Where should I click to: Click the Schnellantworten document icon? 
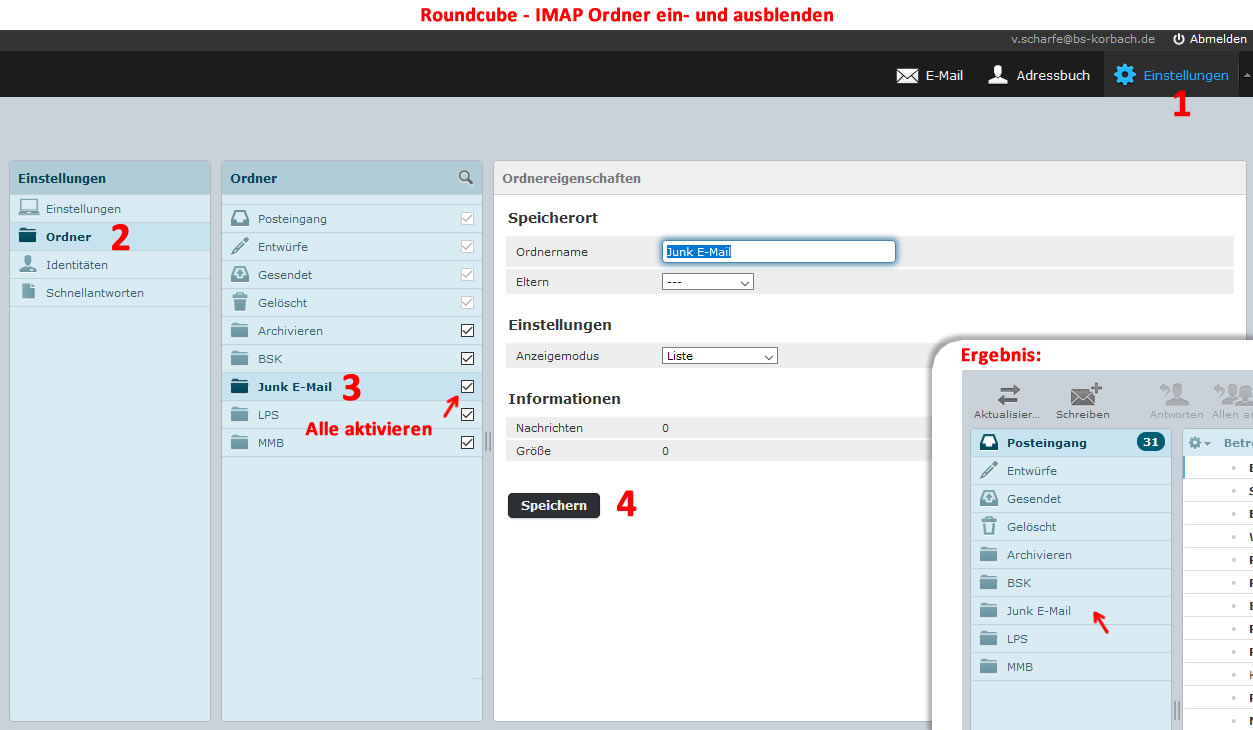[x=29, y=292]
